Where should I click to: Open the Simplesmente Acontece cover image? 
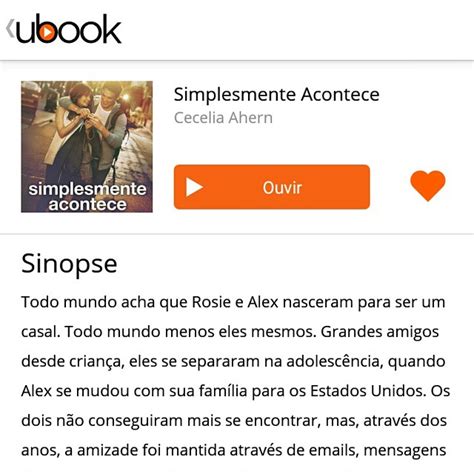pos(87,147)
